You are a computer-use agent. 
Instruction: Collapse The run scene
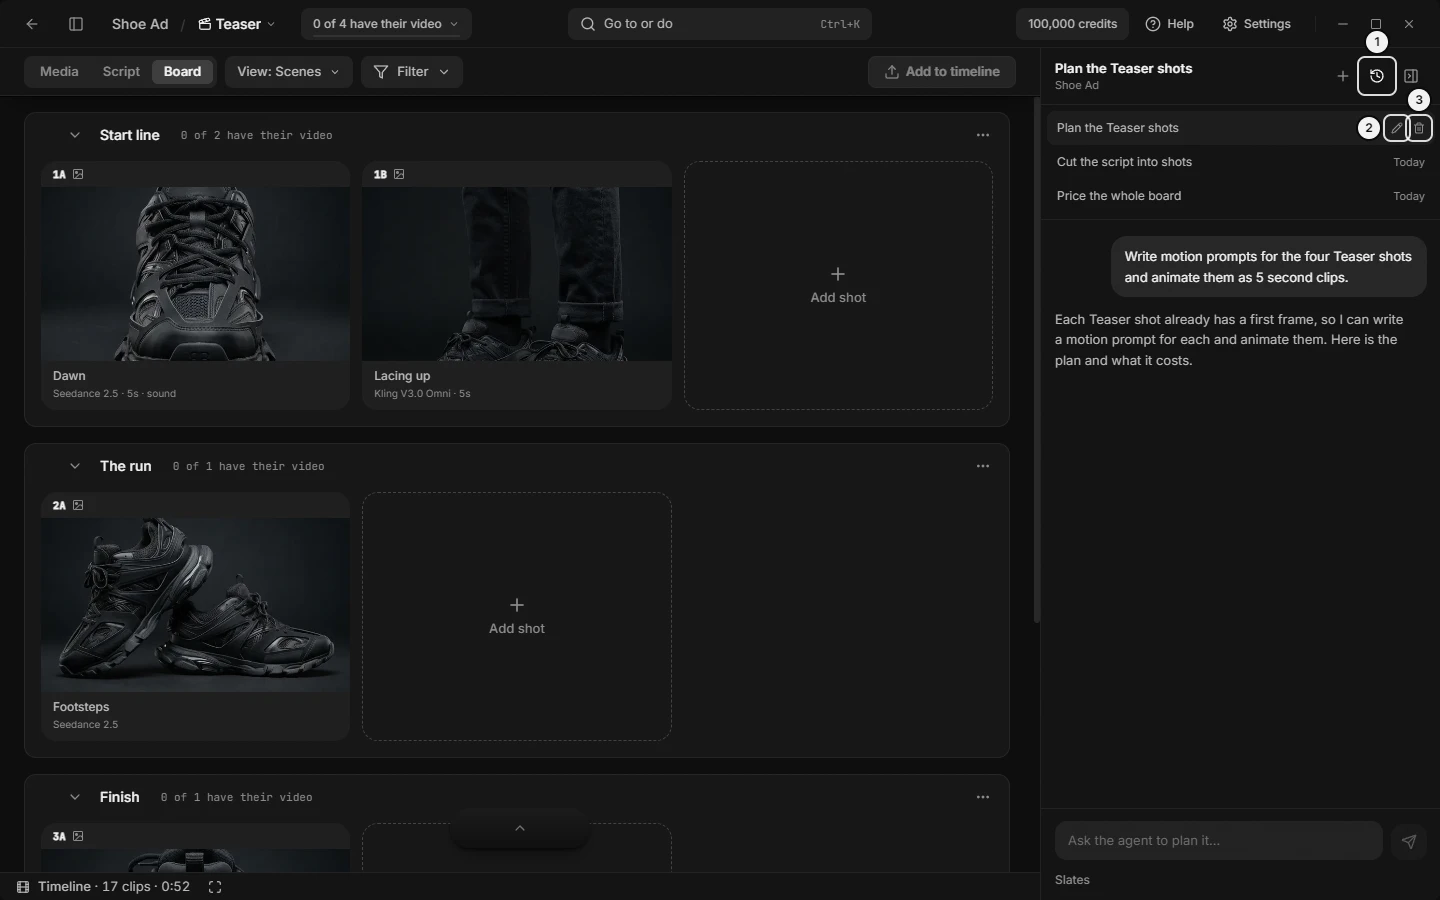(75, 466)
